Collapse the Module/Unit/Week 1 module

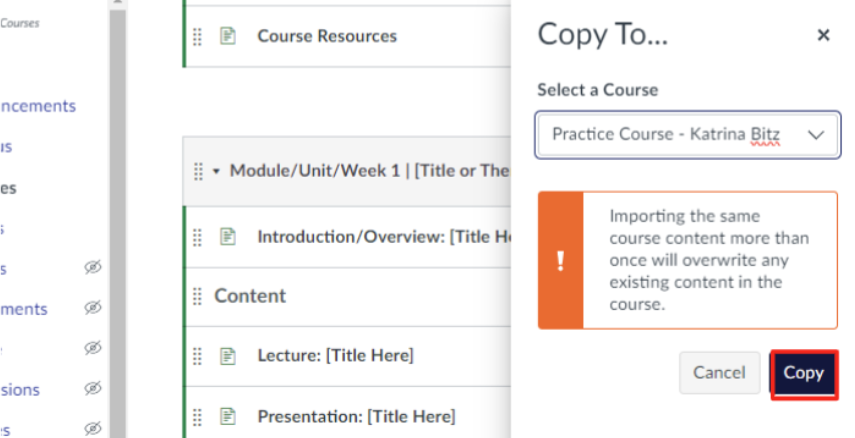point(217,171)
